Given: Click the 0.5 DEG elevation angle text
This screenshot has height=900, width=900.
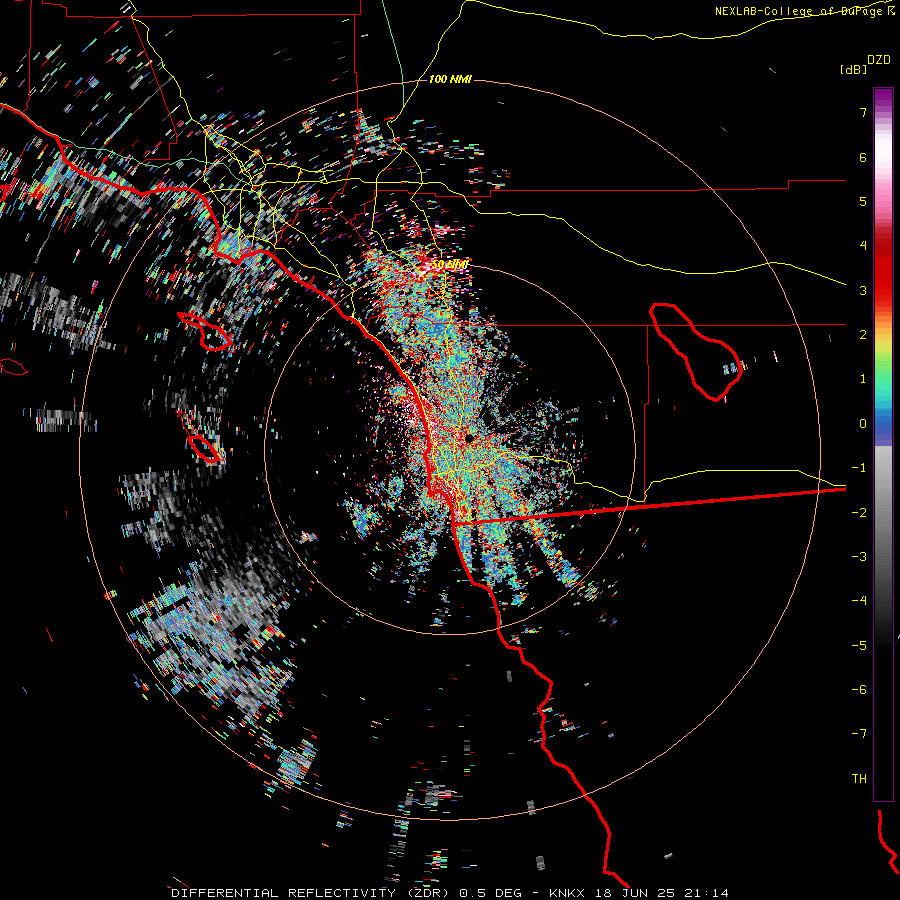Looking at the screenshot, I should 491,893.
